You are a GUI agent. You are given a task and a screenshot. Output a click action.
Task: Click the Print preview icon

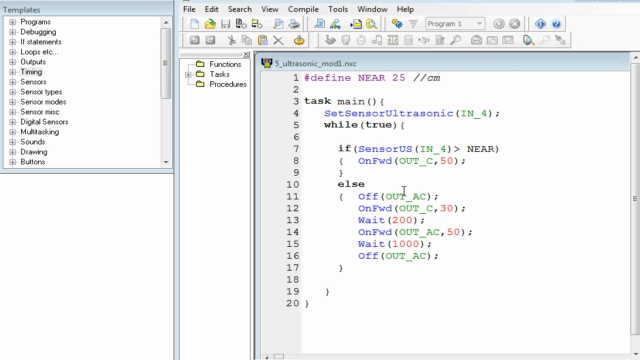click(278, 24)
